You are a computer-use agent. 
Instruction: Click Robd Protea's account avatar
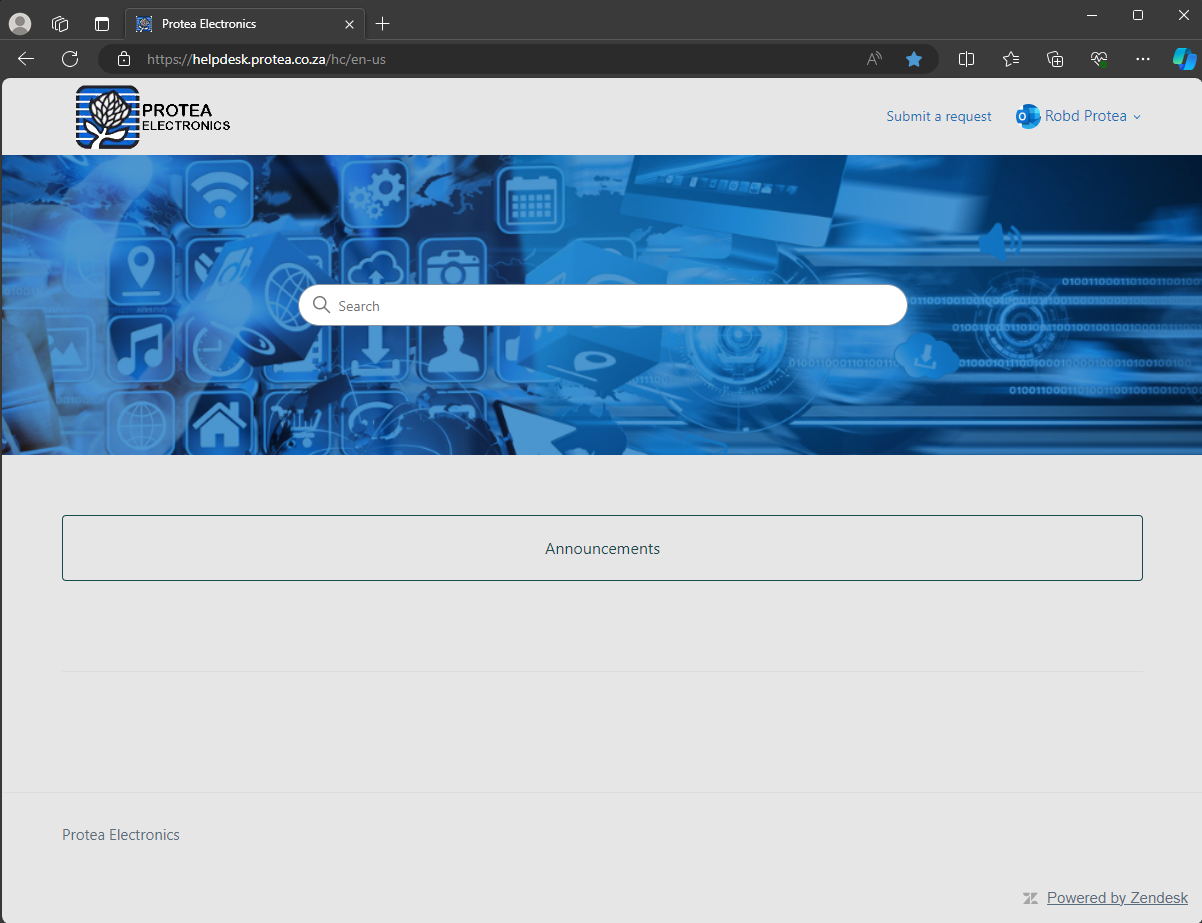pyautogui.click(x=1027, y=116)
